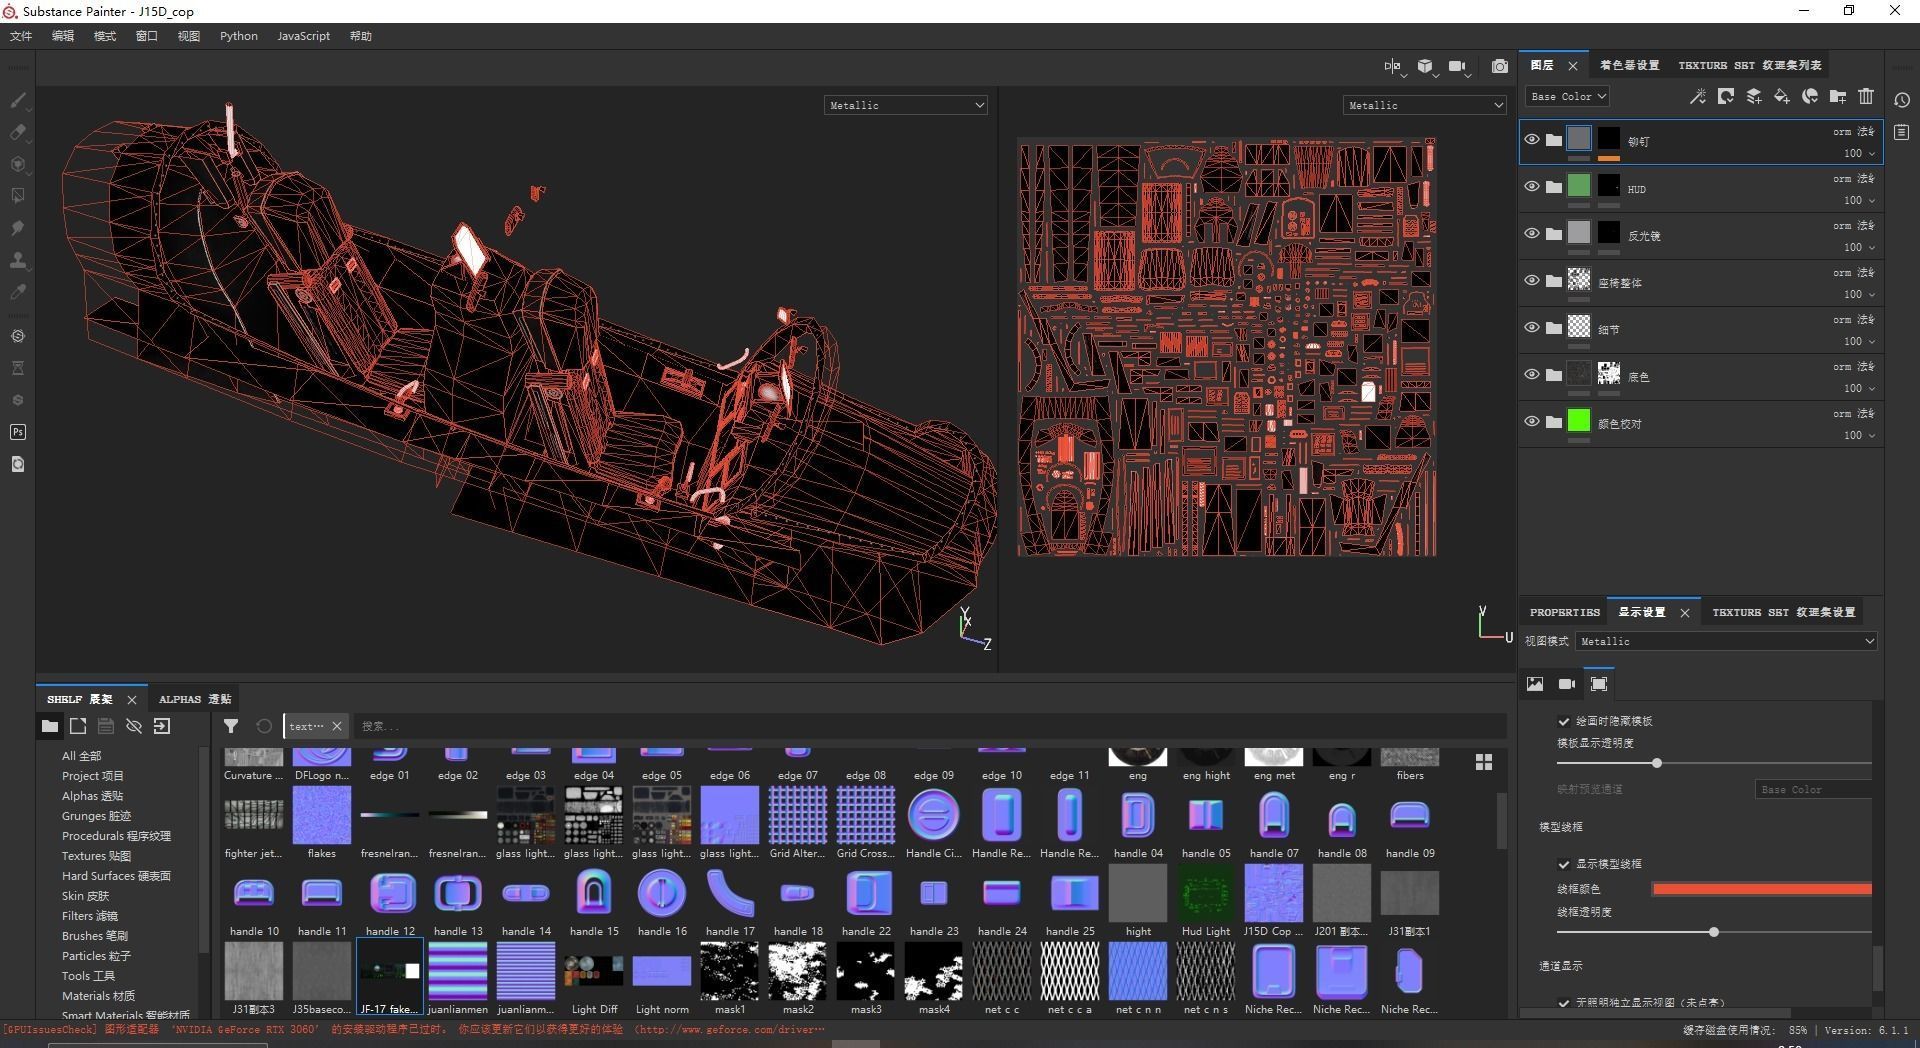Open the Resource updater icon below Ps
Image resolution: width=1920 pixels, height=1048 pixels.
18,464
